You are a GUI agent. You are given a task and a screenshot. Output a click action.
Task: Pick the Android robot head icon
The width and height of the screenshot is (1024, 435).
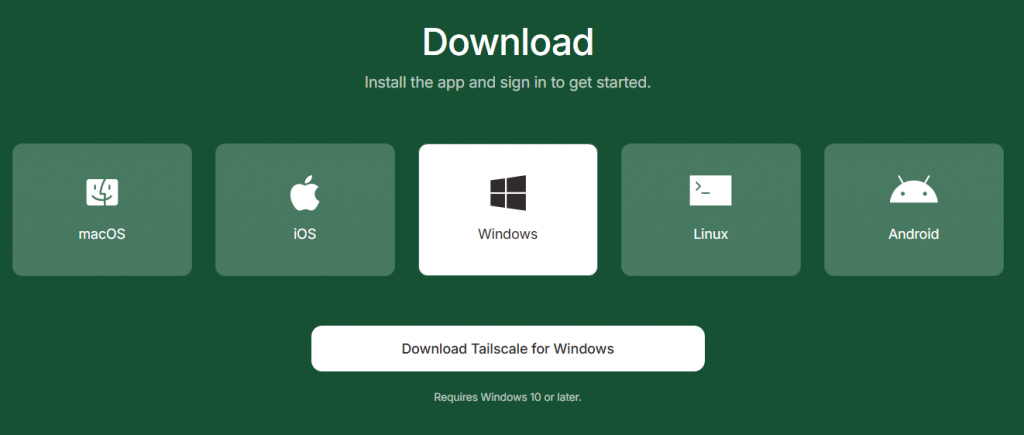[914, 189]
